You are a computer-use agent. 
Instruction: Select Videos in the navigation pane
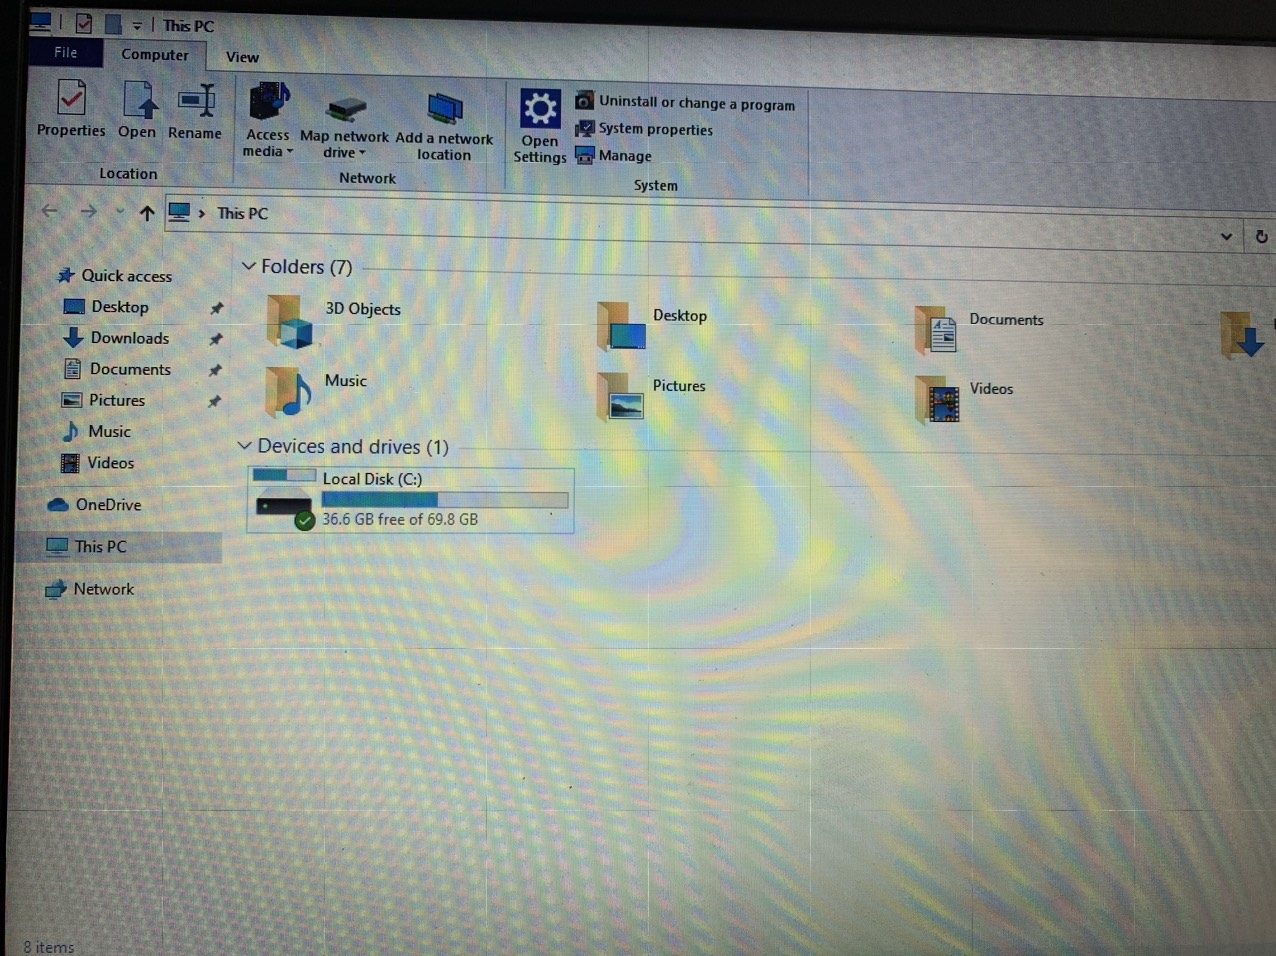coord(97,463)
